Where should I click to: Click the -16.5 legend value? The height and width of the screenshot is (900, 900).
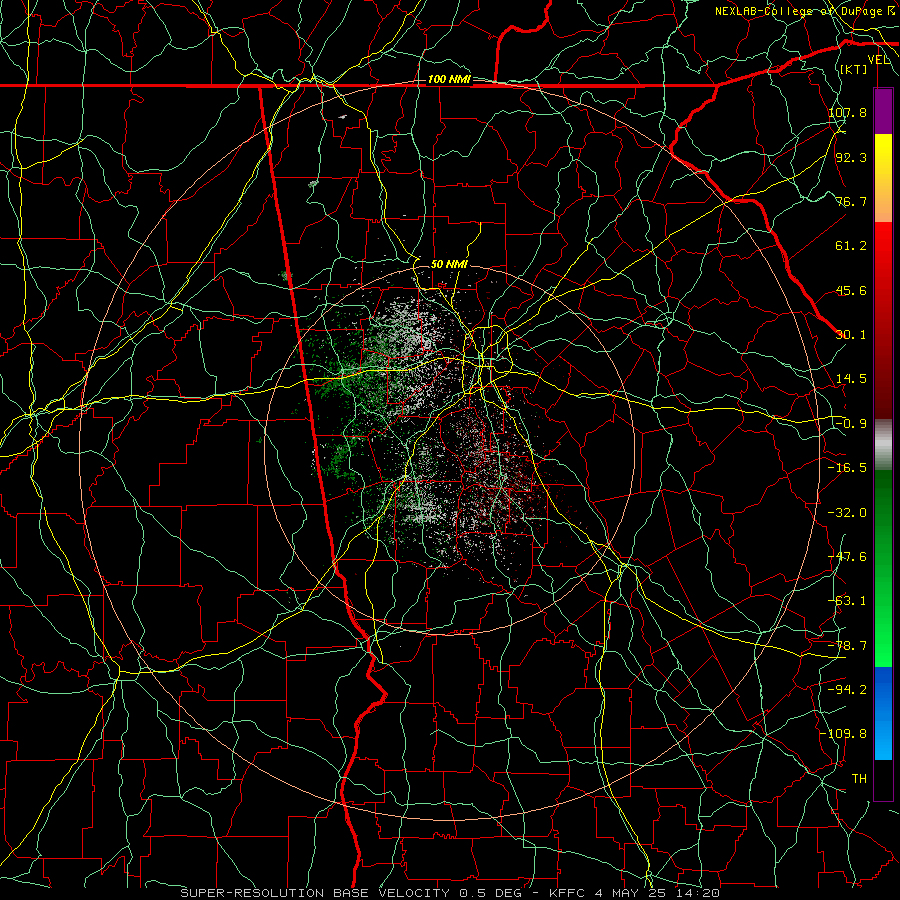tap(847, 468)
